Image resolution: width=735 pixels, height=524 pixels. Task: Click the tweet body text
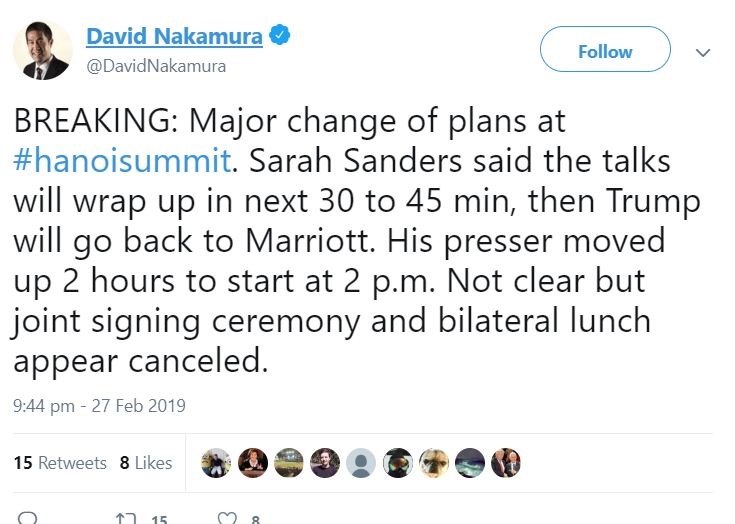[350, 240]
